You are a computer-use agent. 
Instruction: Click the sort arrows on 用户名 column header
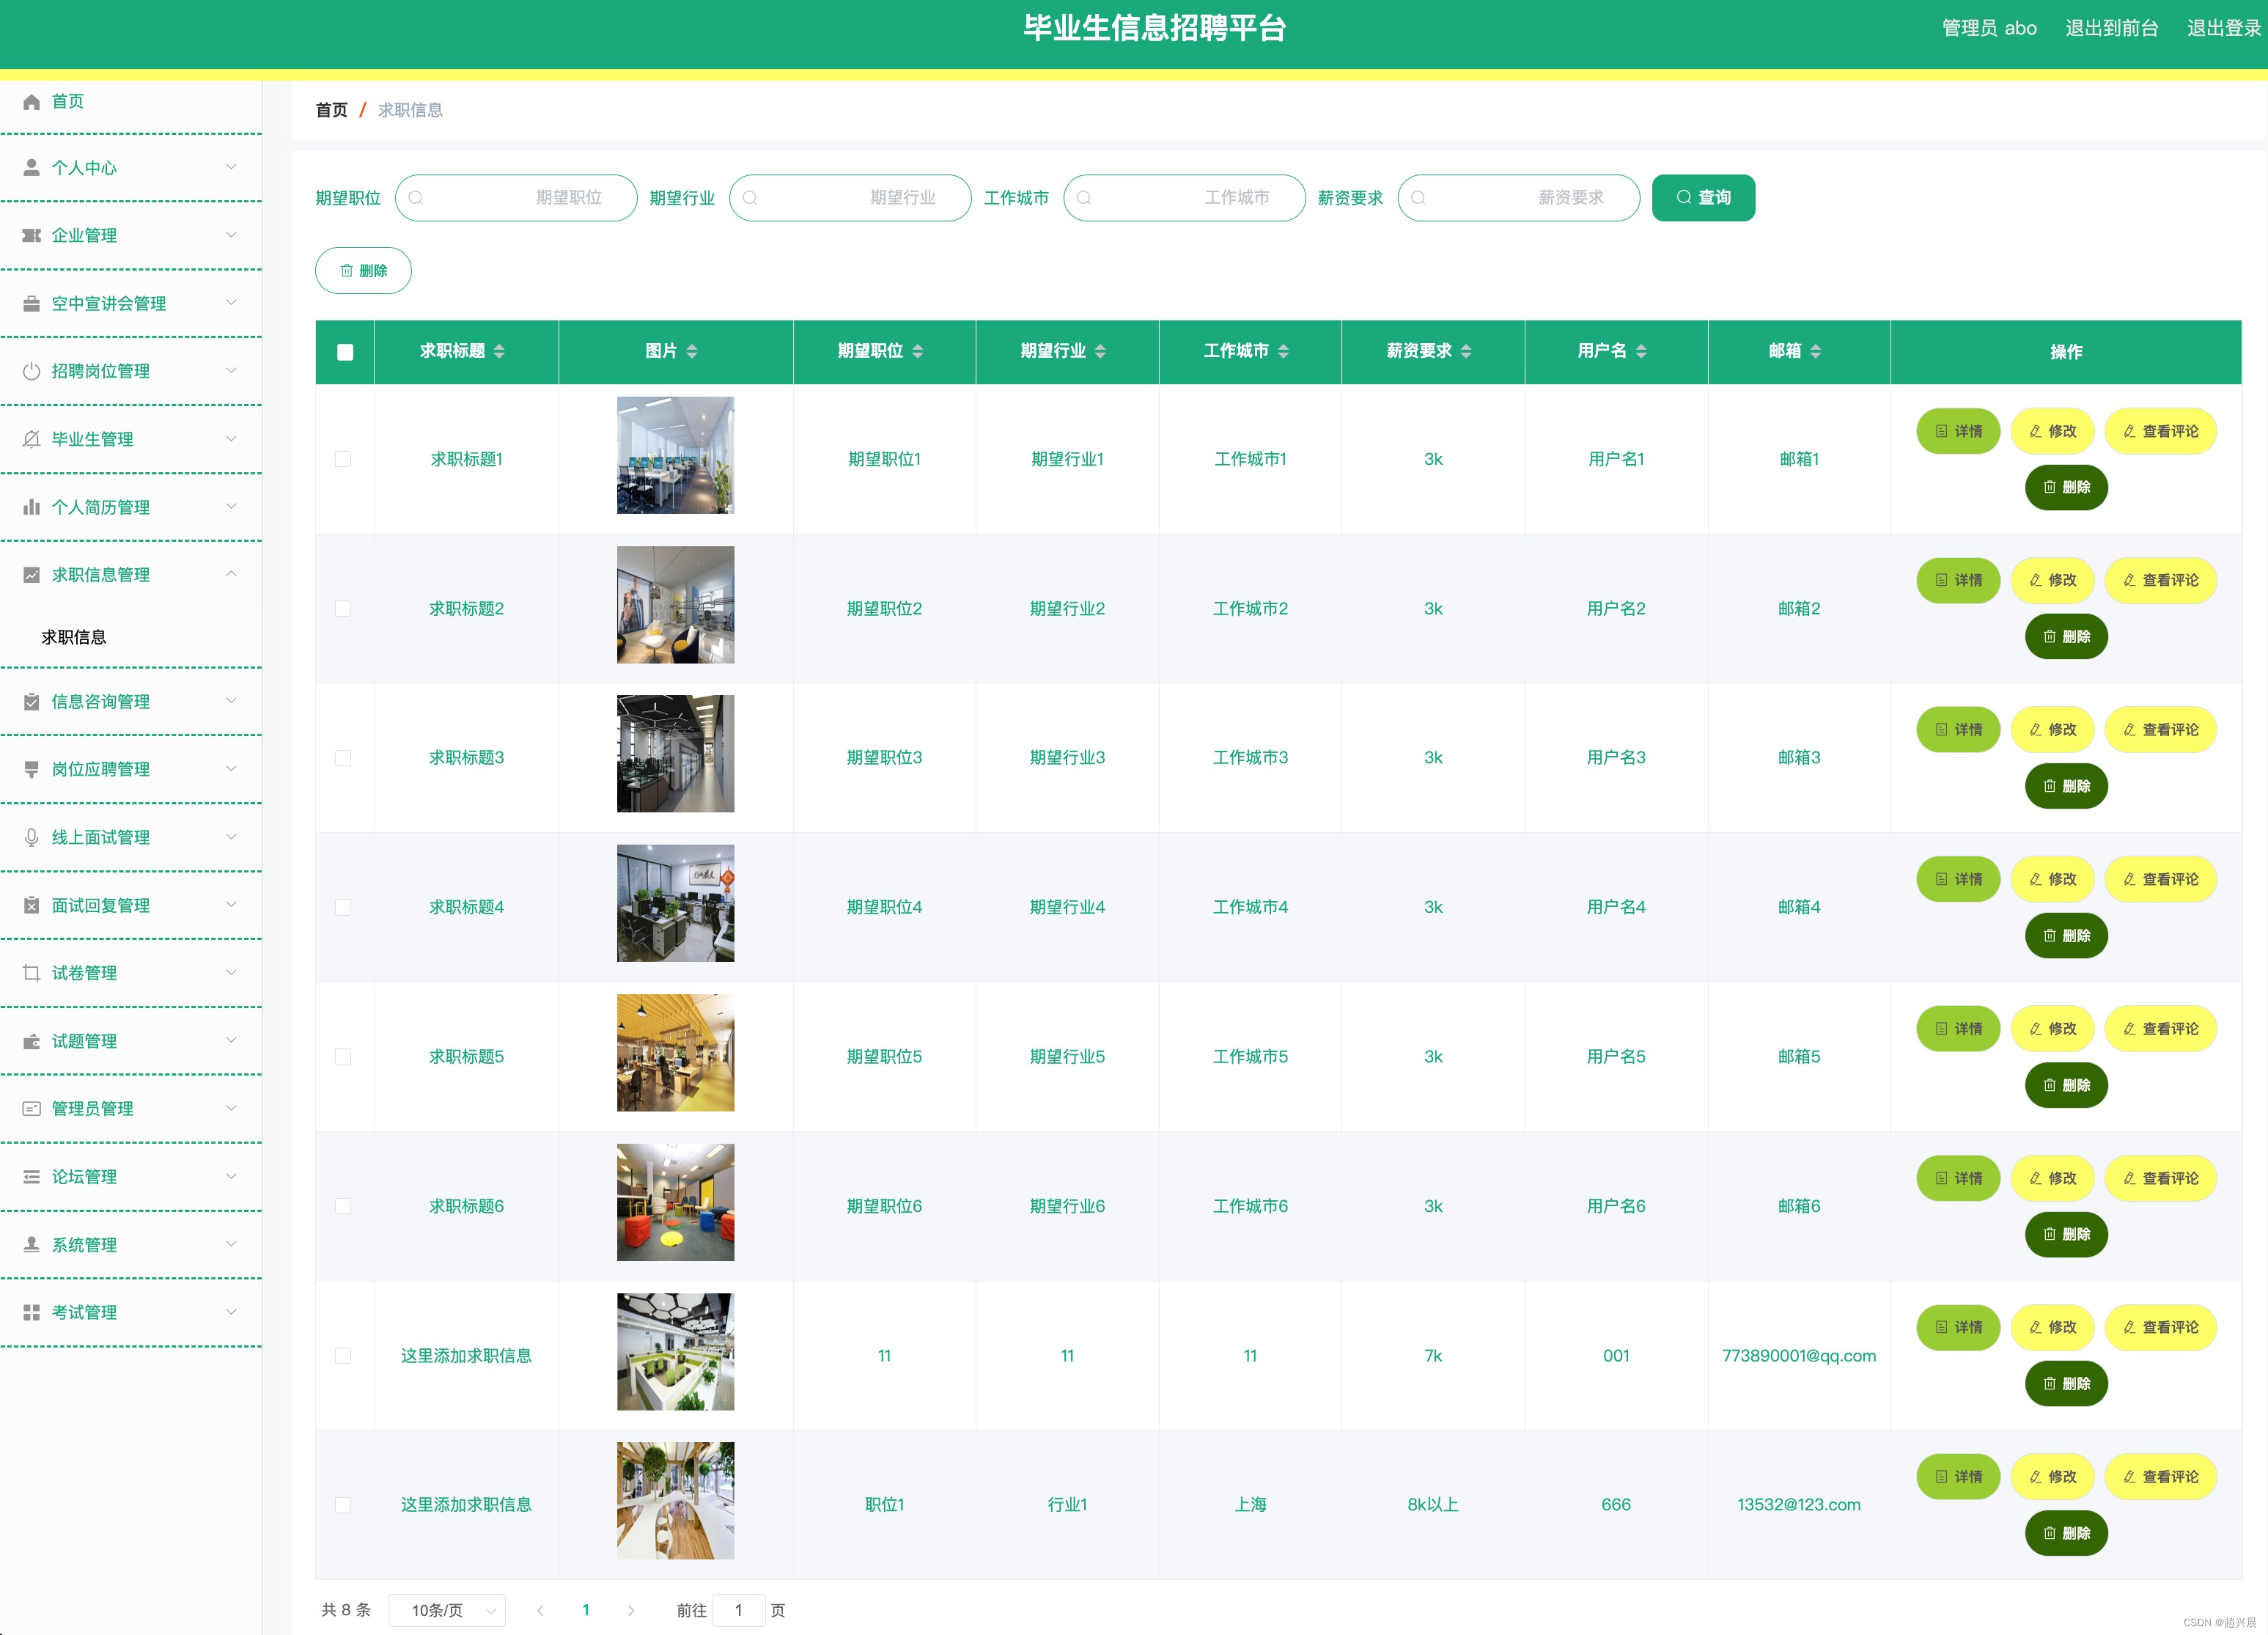coord(1641,351)
